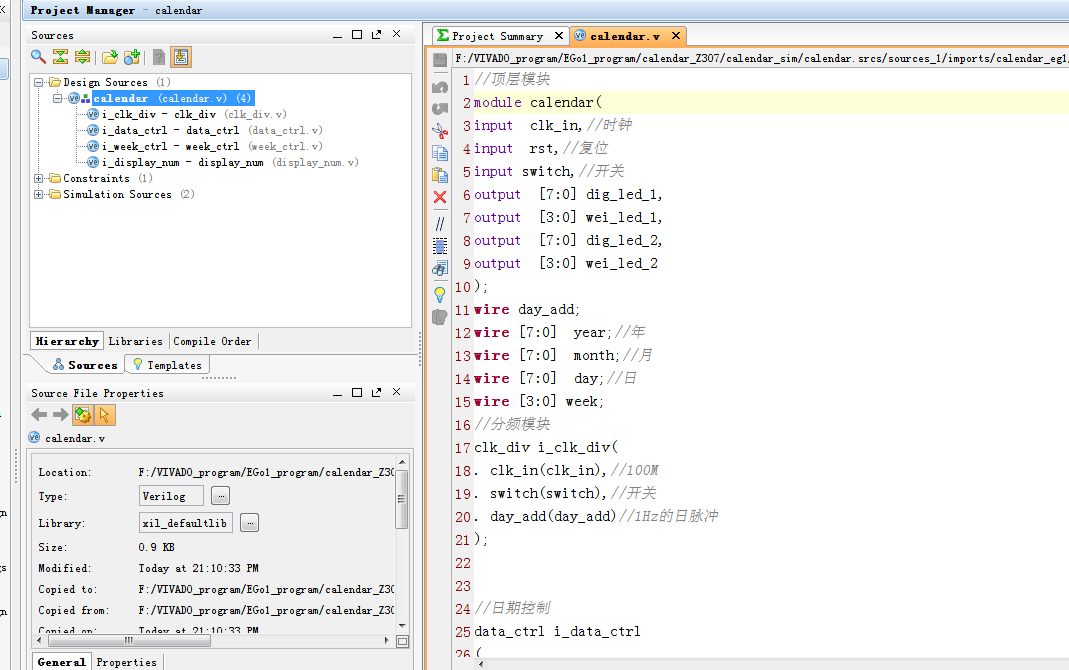Click the Paste clipboard icon in editor toolbar
The height and width of the screenshot is (670, 1069).
coord(440,175)
